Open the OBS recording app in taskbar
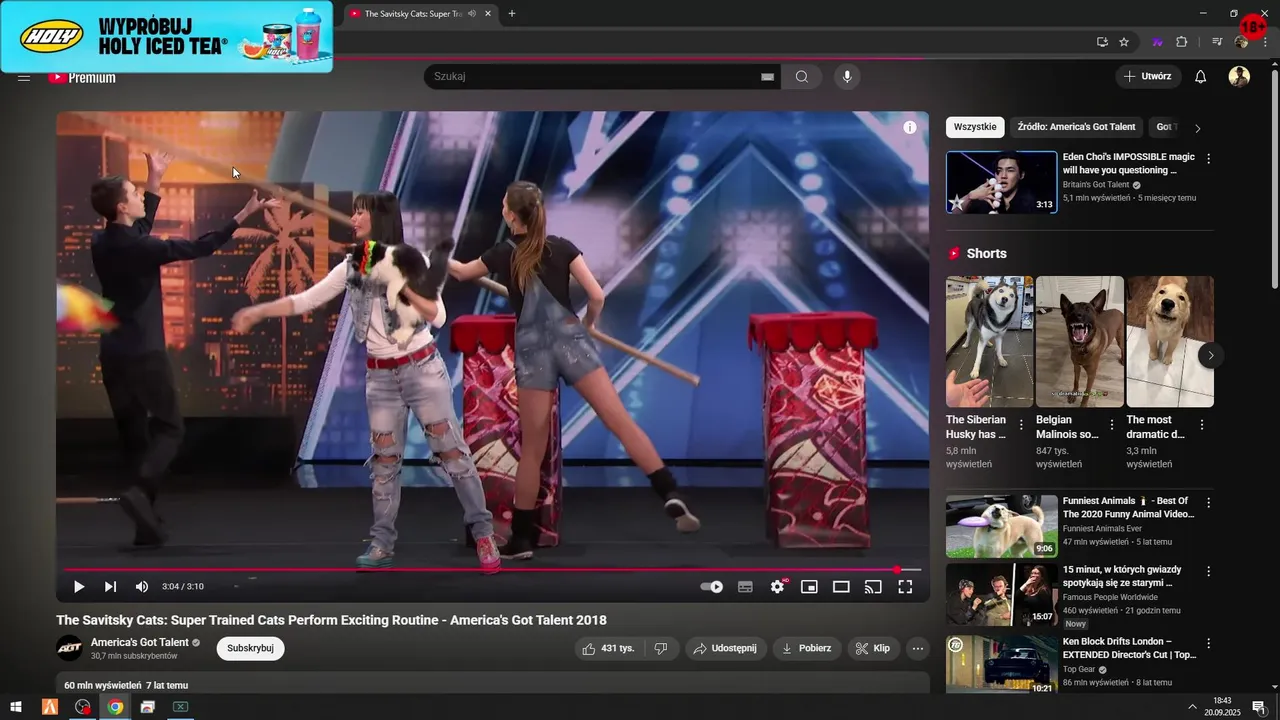 click(x=83, y=707)
